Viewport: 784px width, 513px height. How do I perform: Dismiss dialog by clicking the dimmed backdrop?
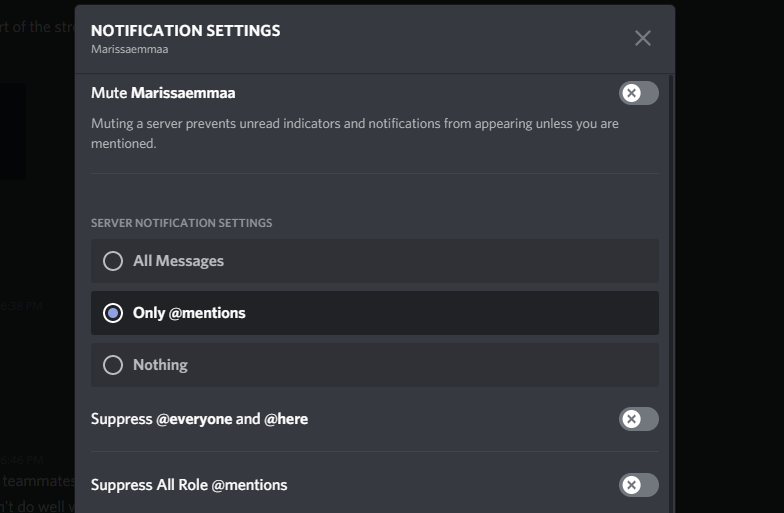pos(730,250)
